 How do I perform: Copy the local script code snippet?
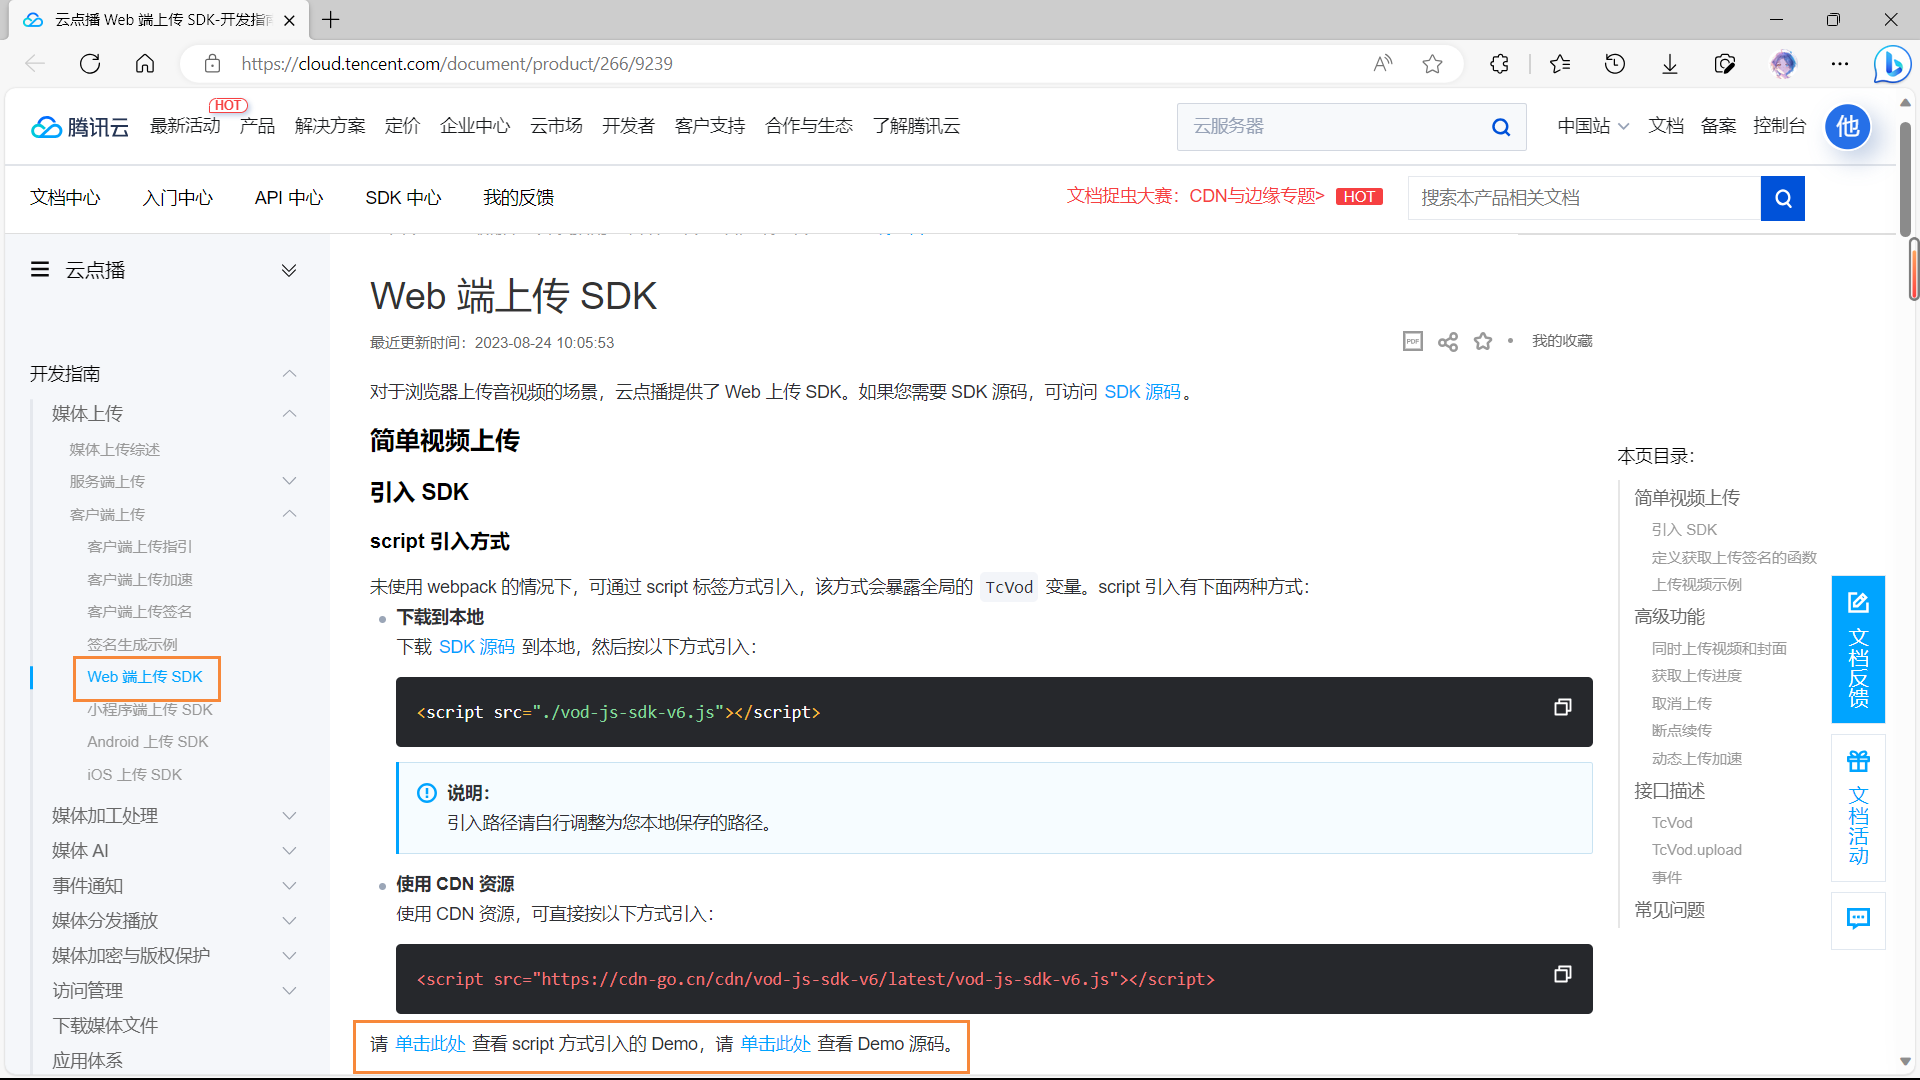point(1562,708)
